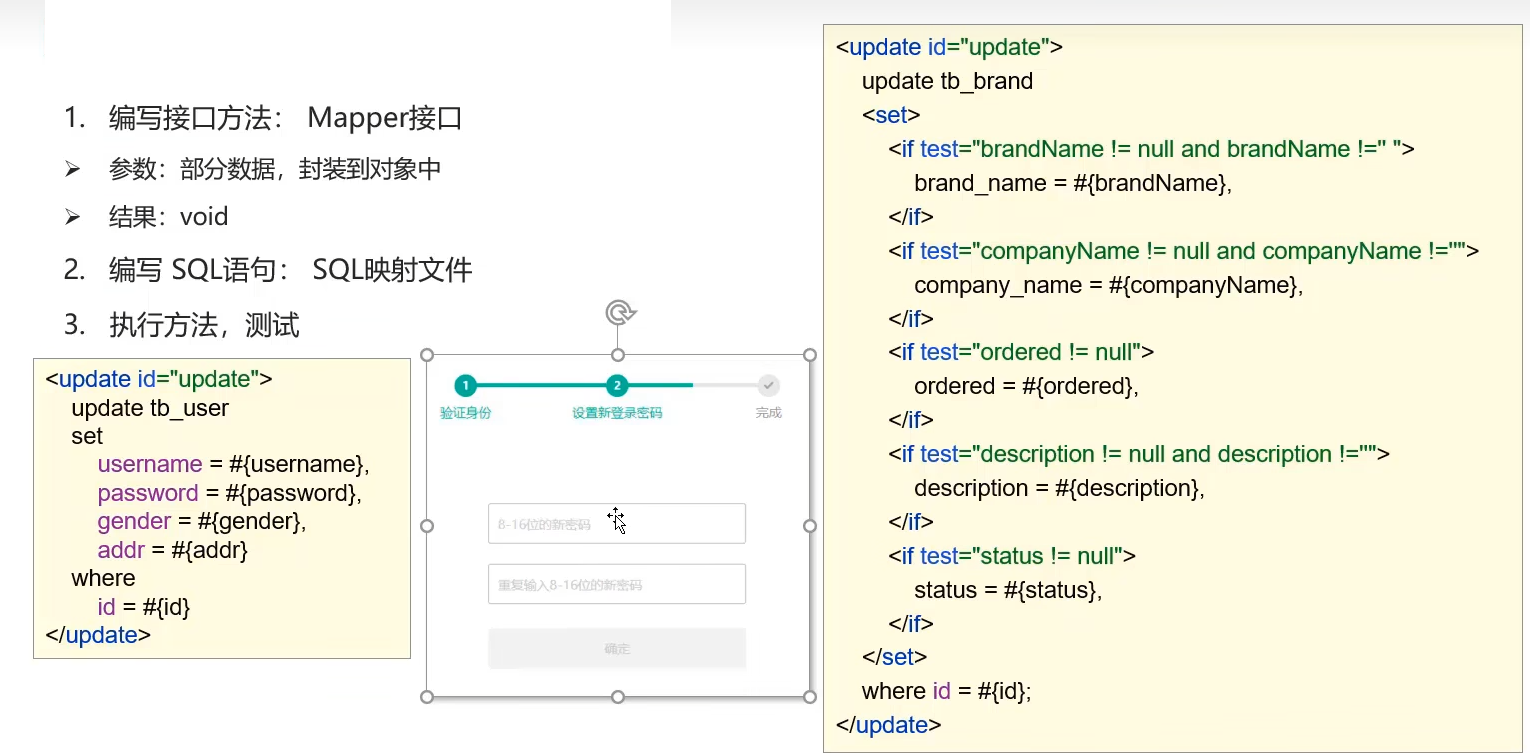
Task: Click the rotation handle above the selected image
Action: [620, 313]
